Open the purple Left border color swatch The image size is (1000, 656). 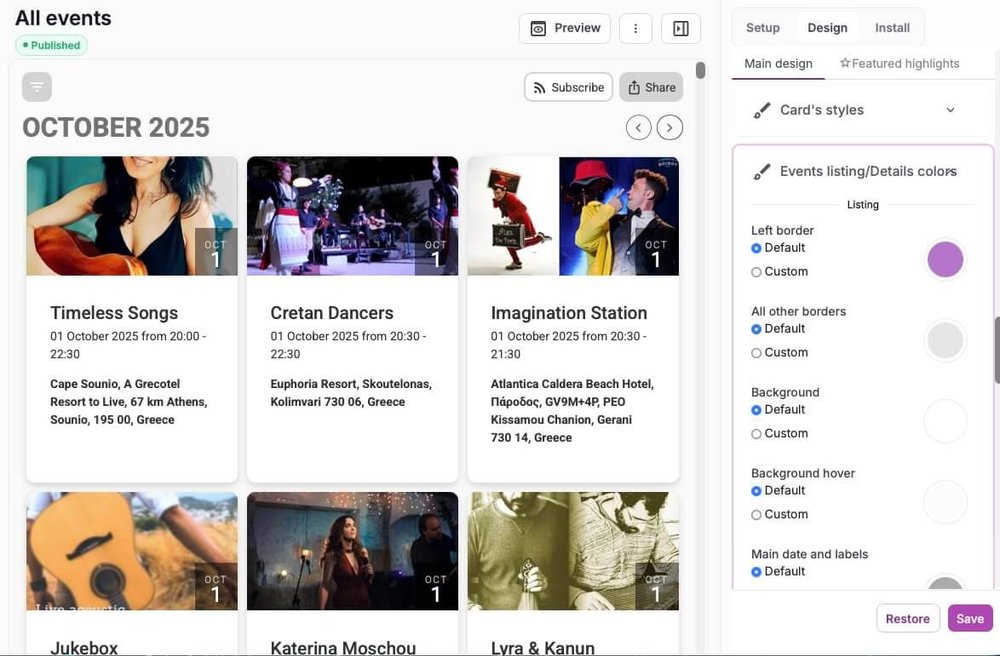click(x=945, y=259)
